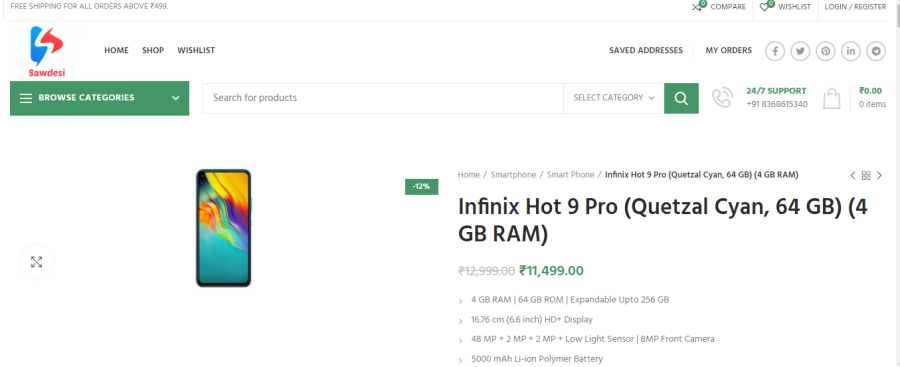Viewport: 900px width, 367px height.
Task: Click the 24/7 SUPPORT label
Action: coord(776,91)
